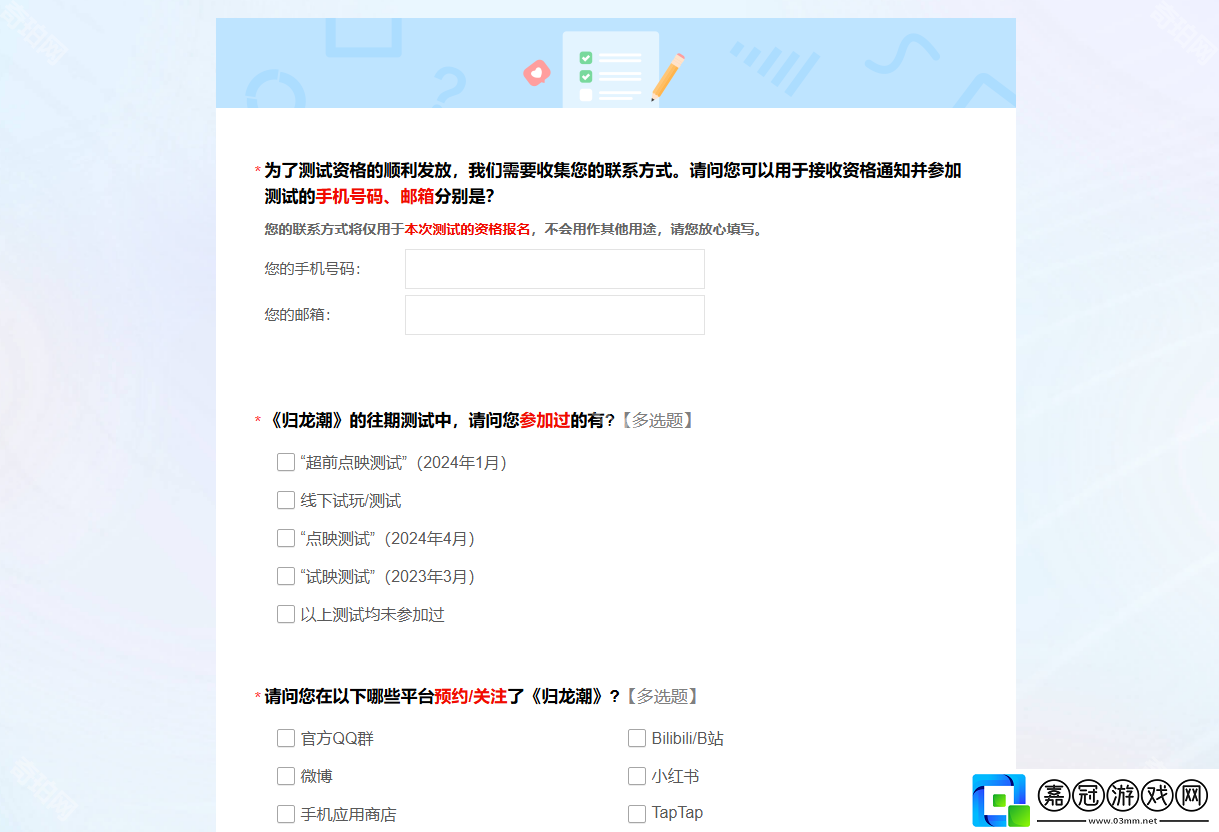The width and height of the screenshot is (1219, 832).
Task: Select "试映测试" (2023年3月) checkbox
Action: (286, 576)
